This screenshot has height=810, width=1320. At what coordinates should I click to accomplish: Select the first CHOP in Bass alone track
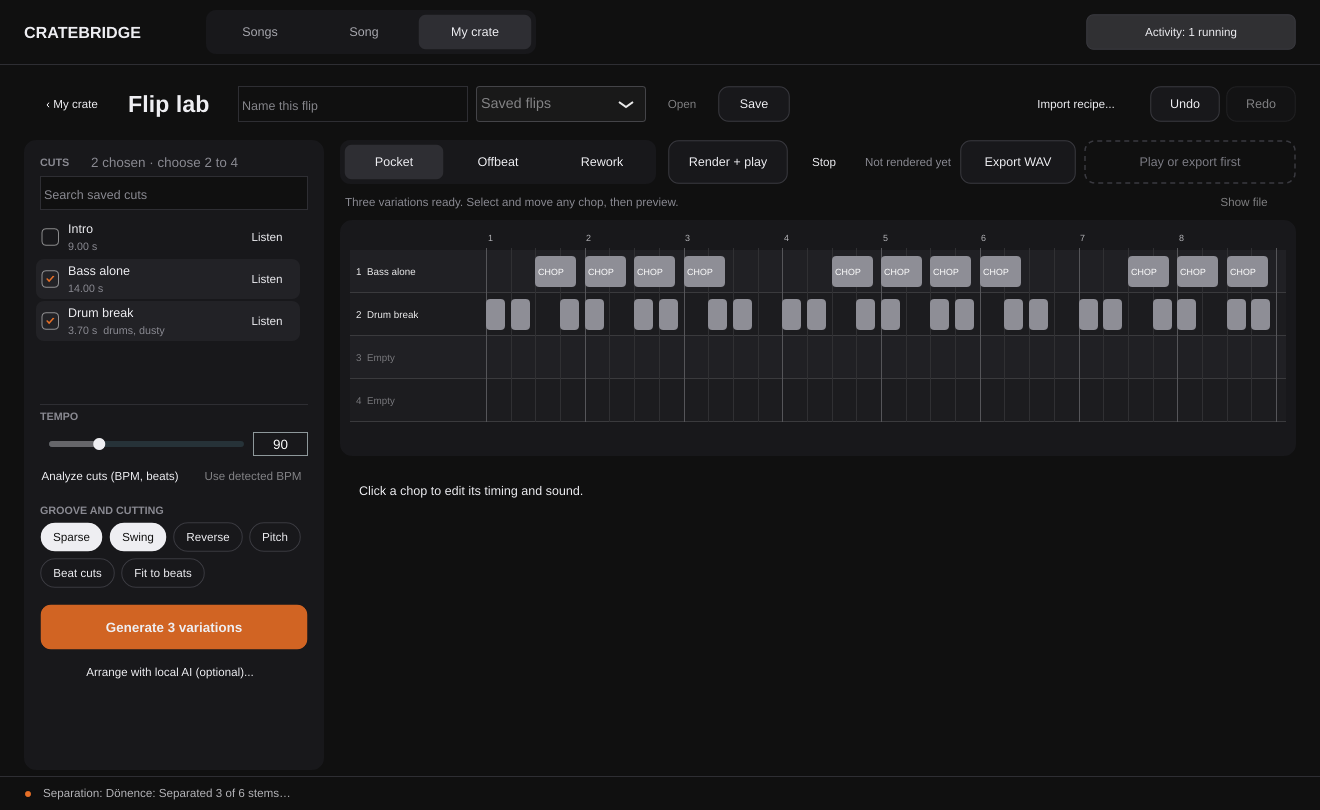(555, 272)
